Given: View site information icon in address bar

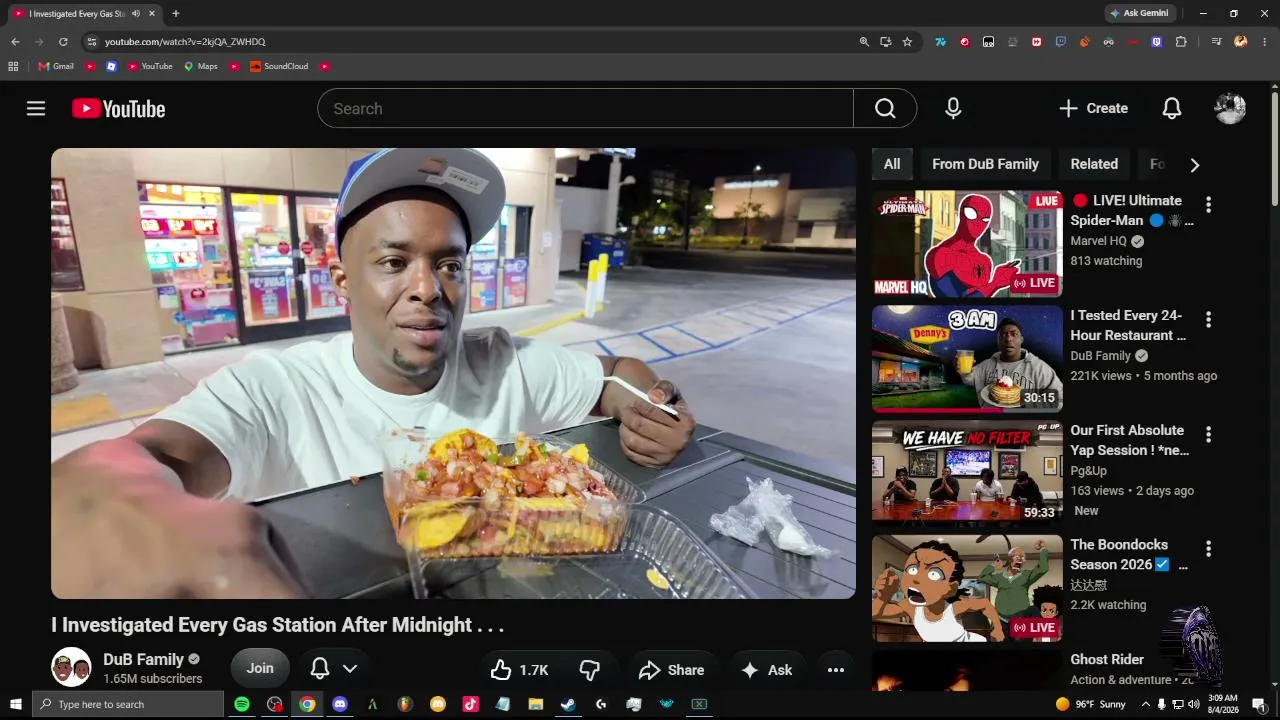Looking at the screenshot, I should coord(91,42).
